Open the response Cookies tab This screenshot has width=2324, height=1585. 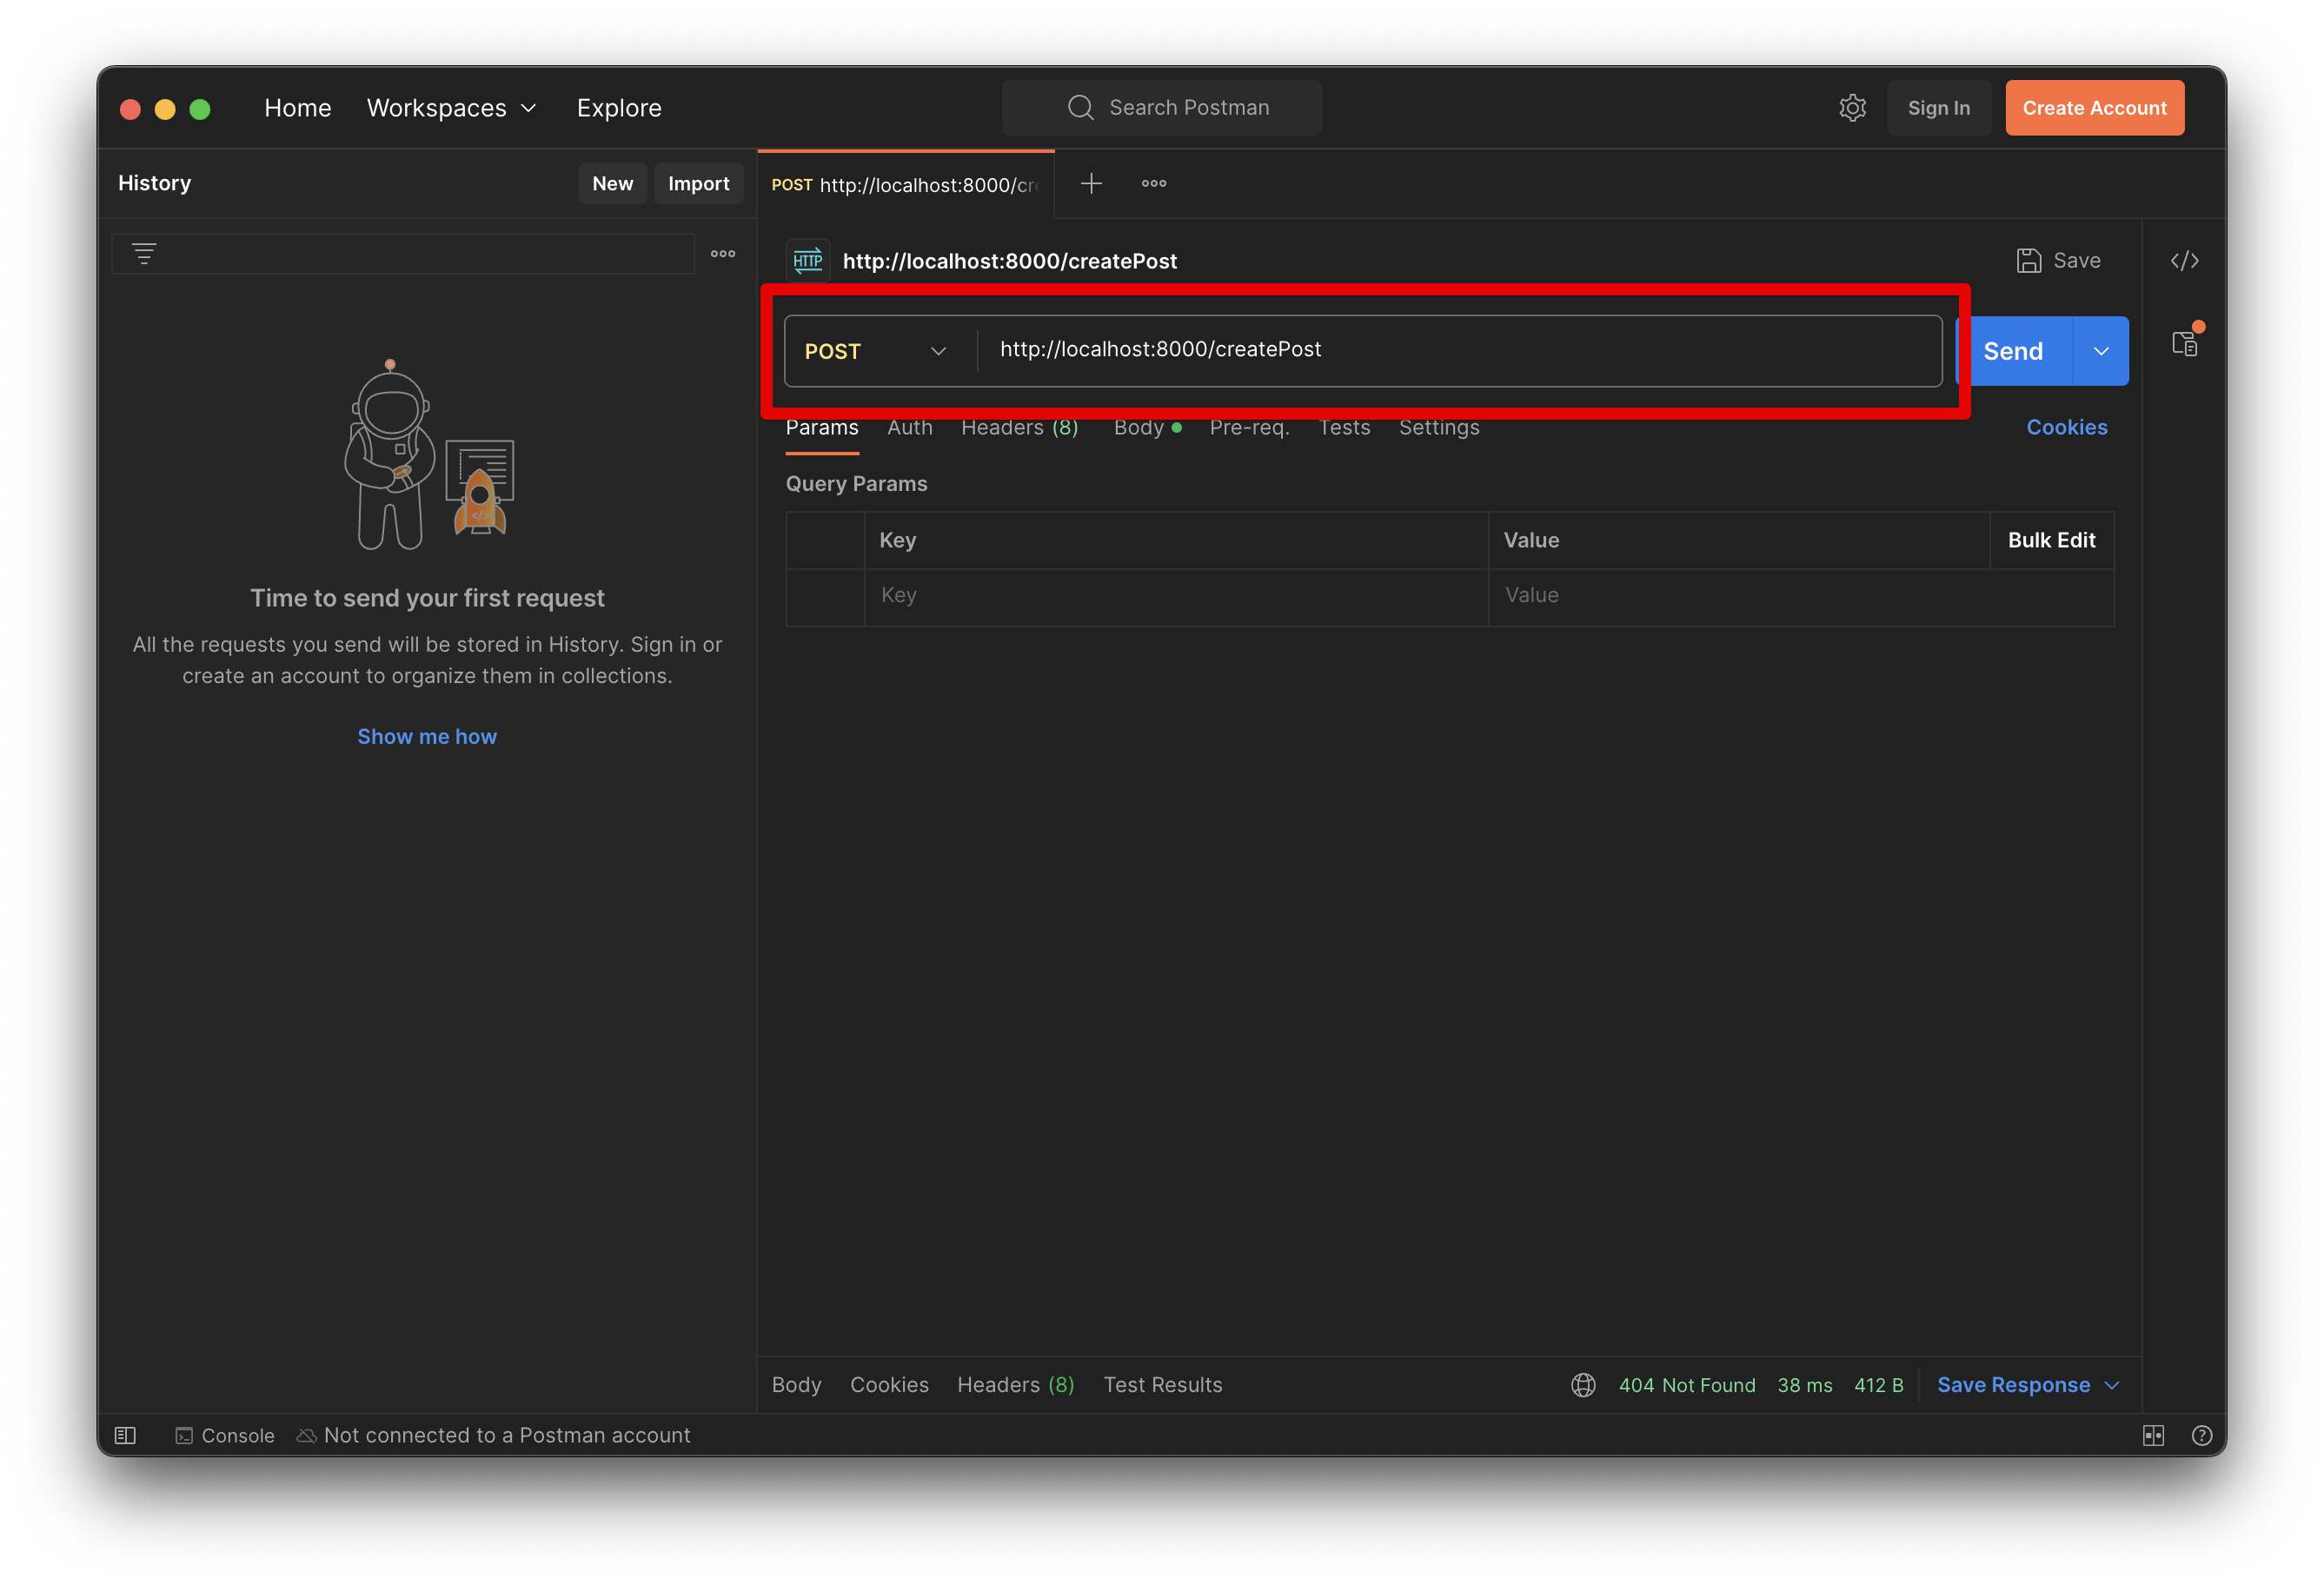[x=890, y=1385]
